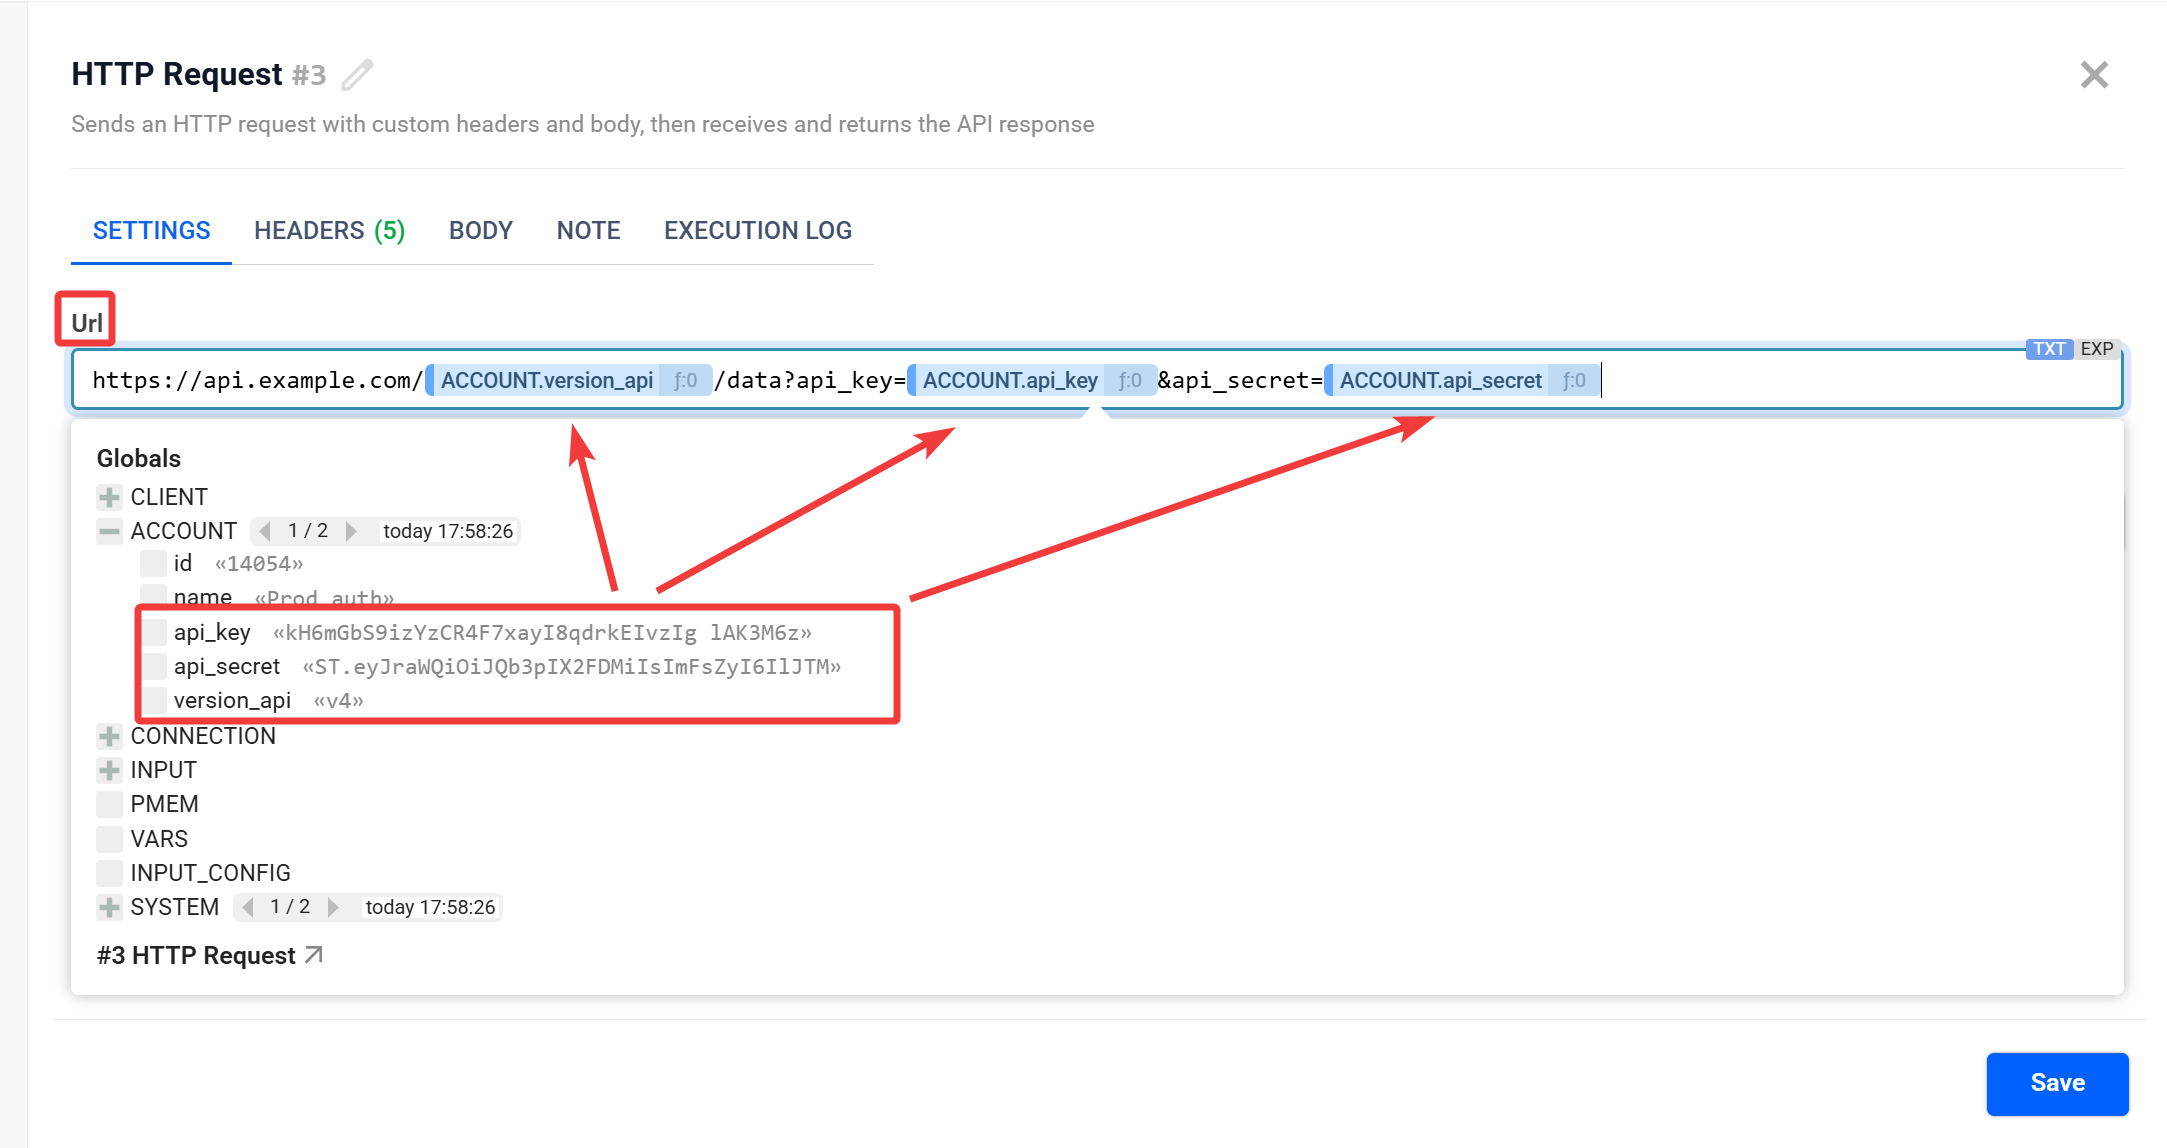Expand the CONNECTION globals node
Viewport: 2167px width, 1148px height.
(x=109, y=736)
